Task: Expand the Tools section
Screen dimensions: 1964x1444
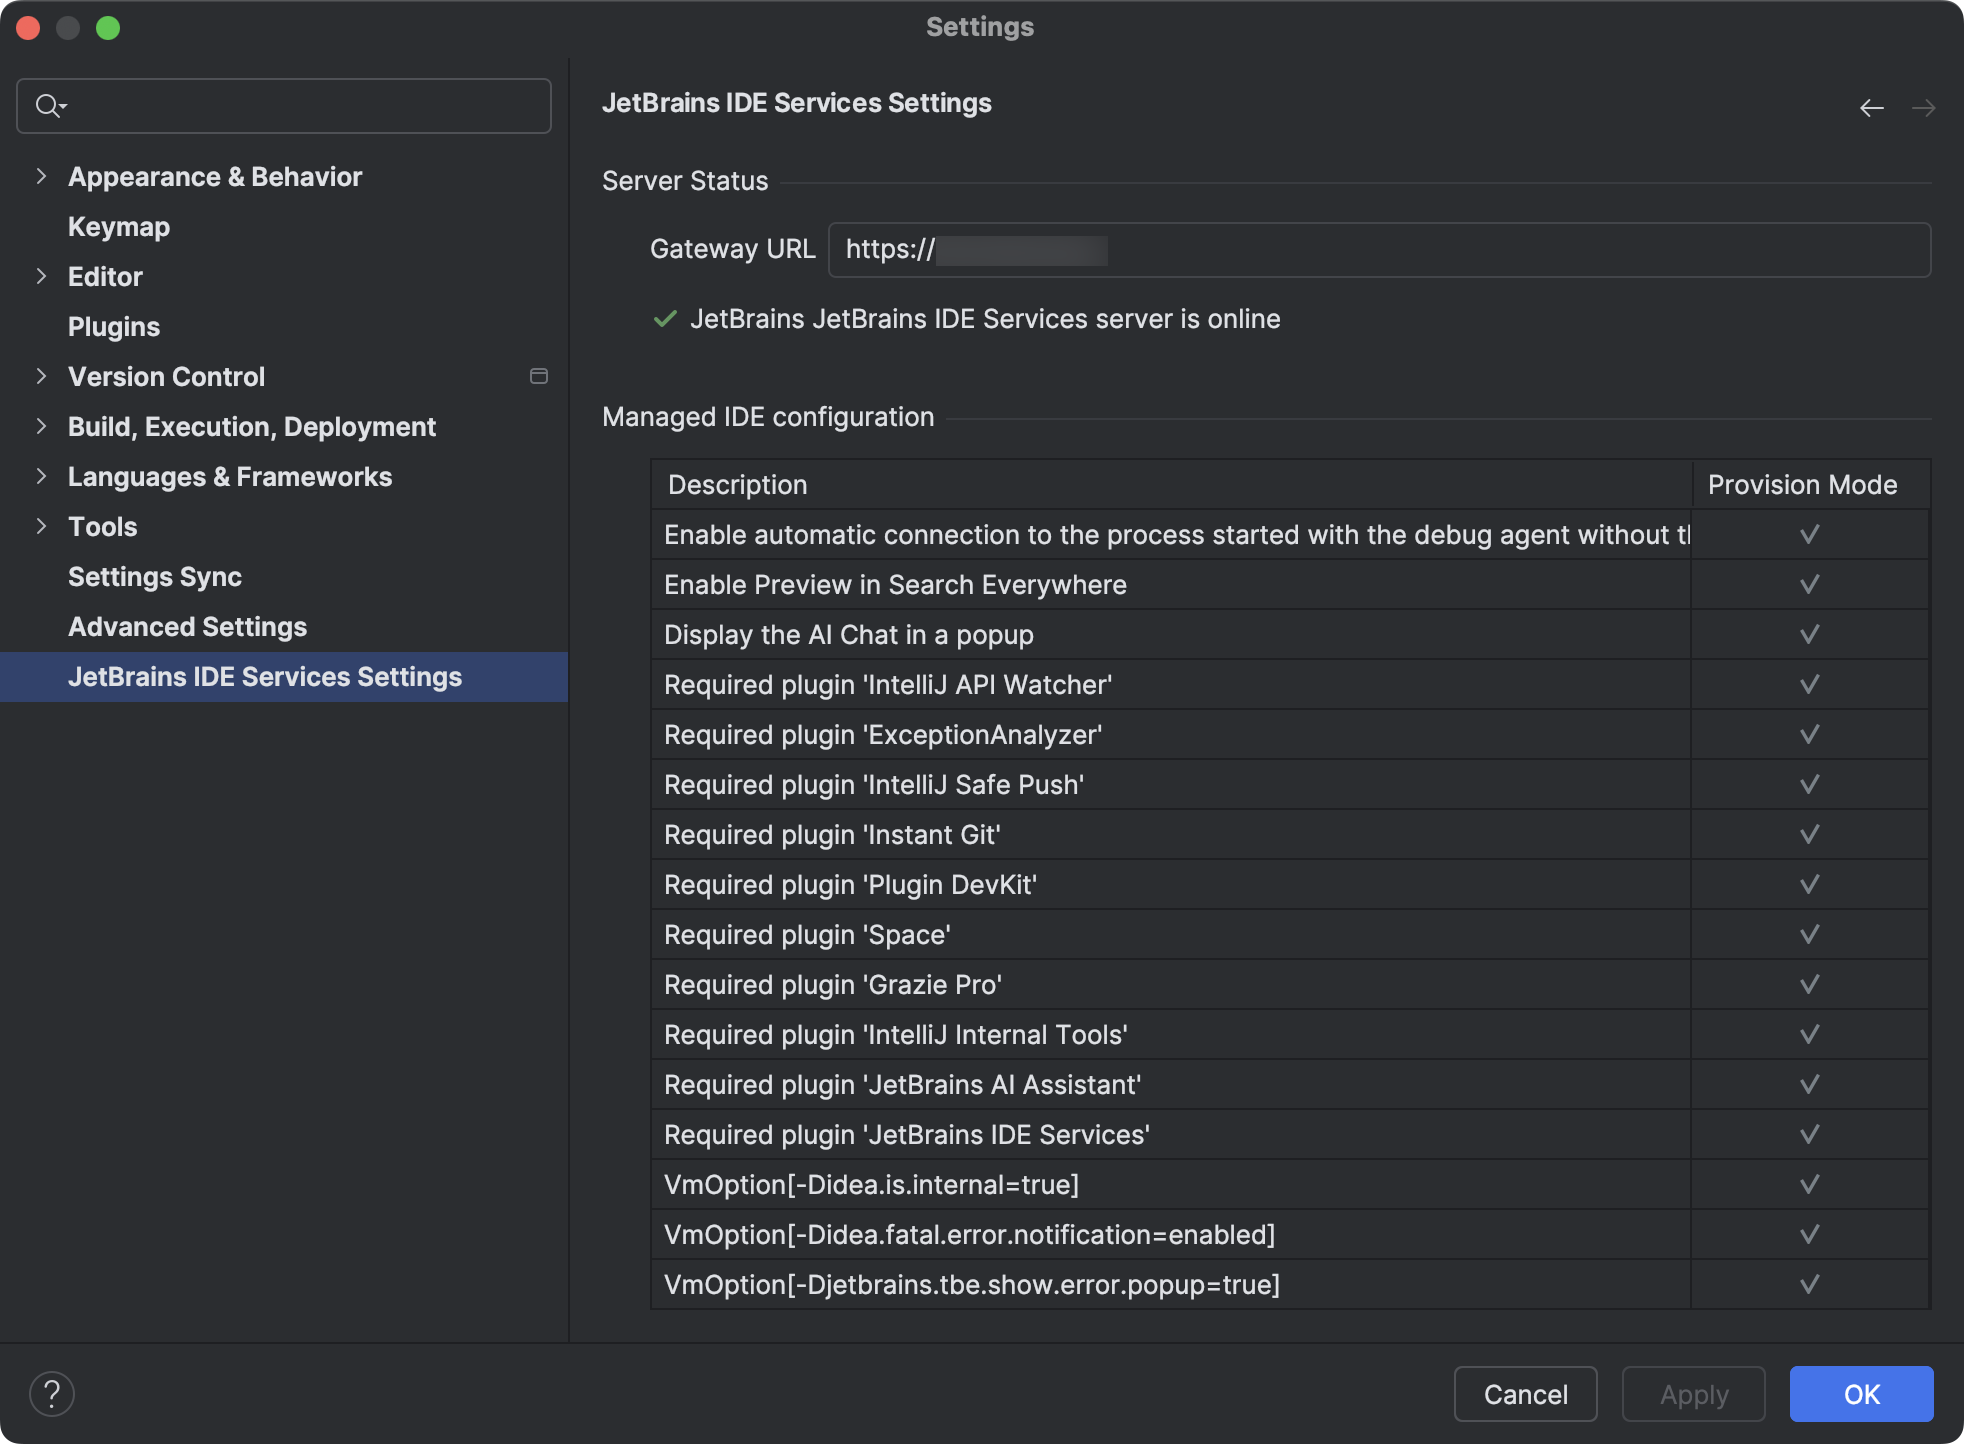Action: point(41,526)
